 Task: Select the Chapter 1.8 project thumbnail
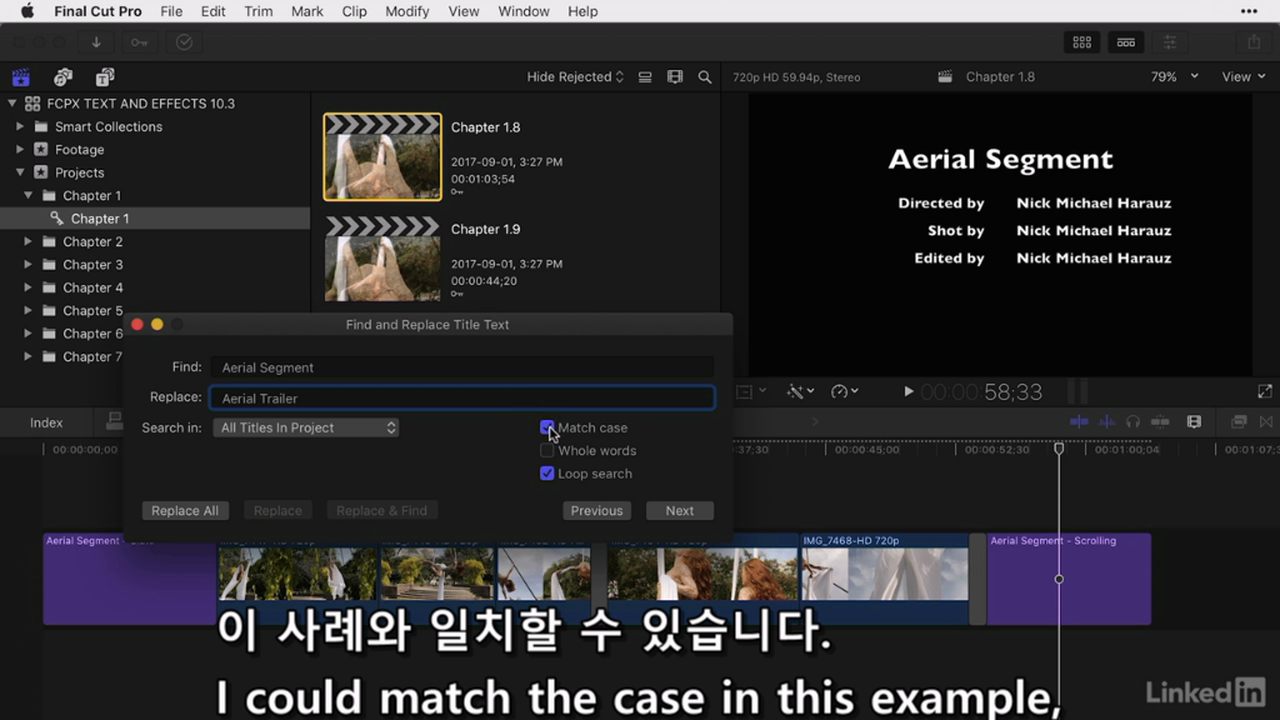(x=382, y=157)
